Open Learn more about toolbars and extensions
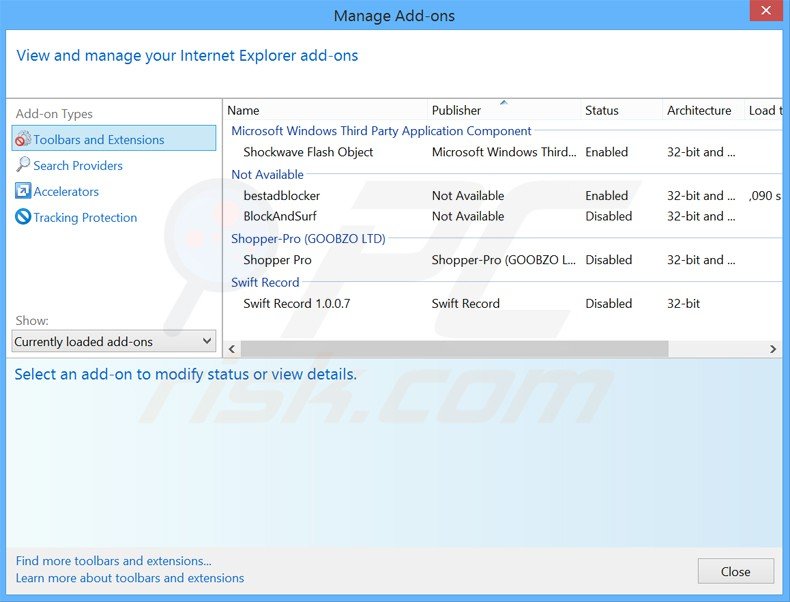This screenshot has height=602, width=790. (130, 578)
